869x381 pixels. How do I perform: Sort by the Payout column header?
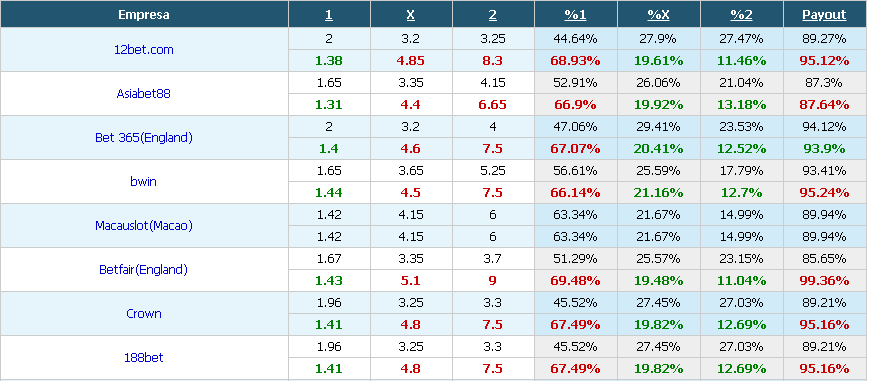tap(824, 15)
